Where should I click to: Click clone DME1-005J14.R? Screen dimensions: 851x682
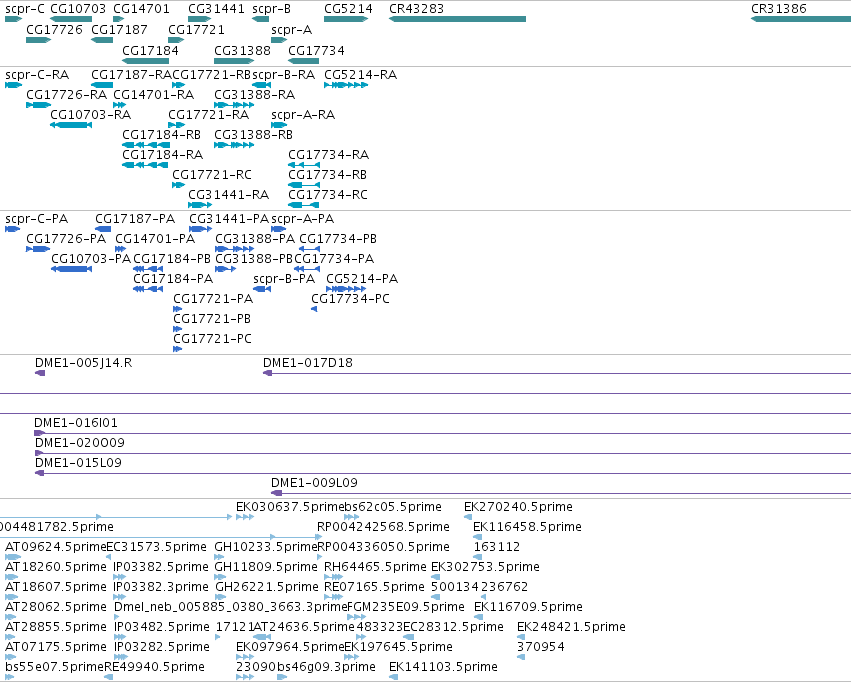click(x=83, y=363)
